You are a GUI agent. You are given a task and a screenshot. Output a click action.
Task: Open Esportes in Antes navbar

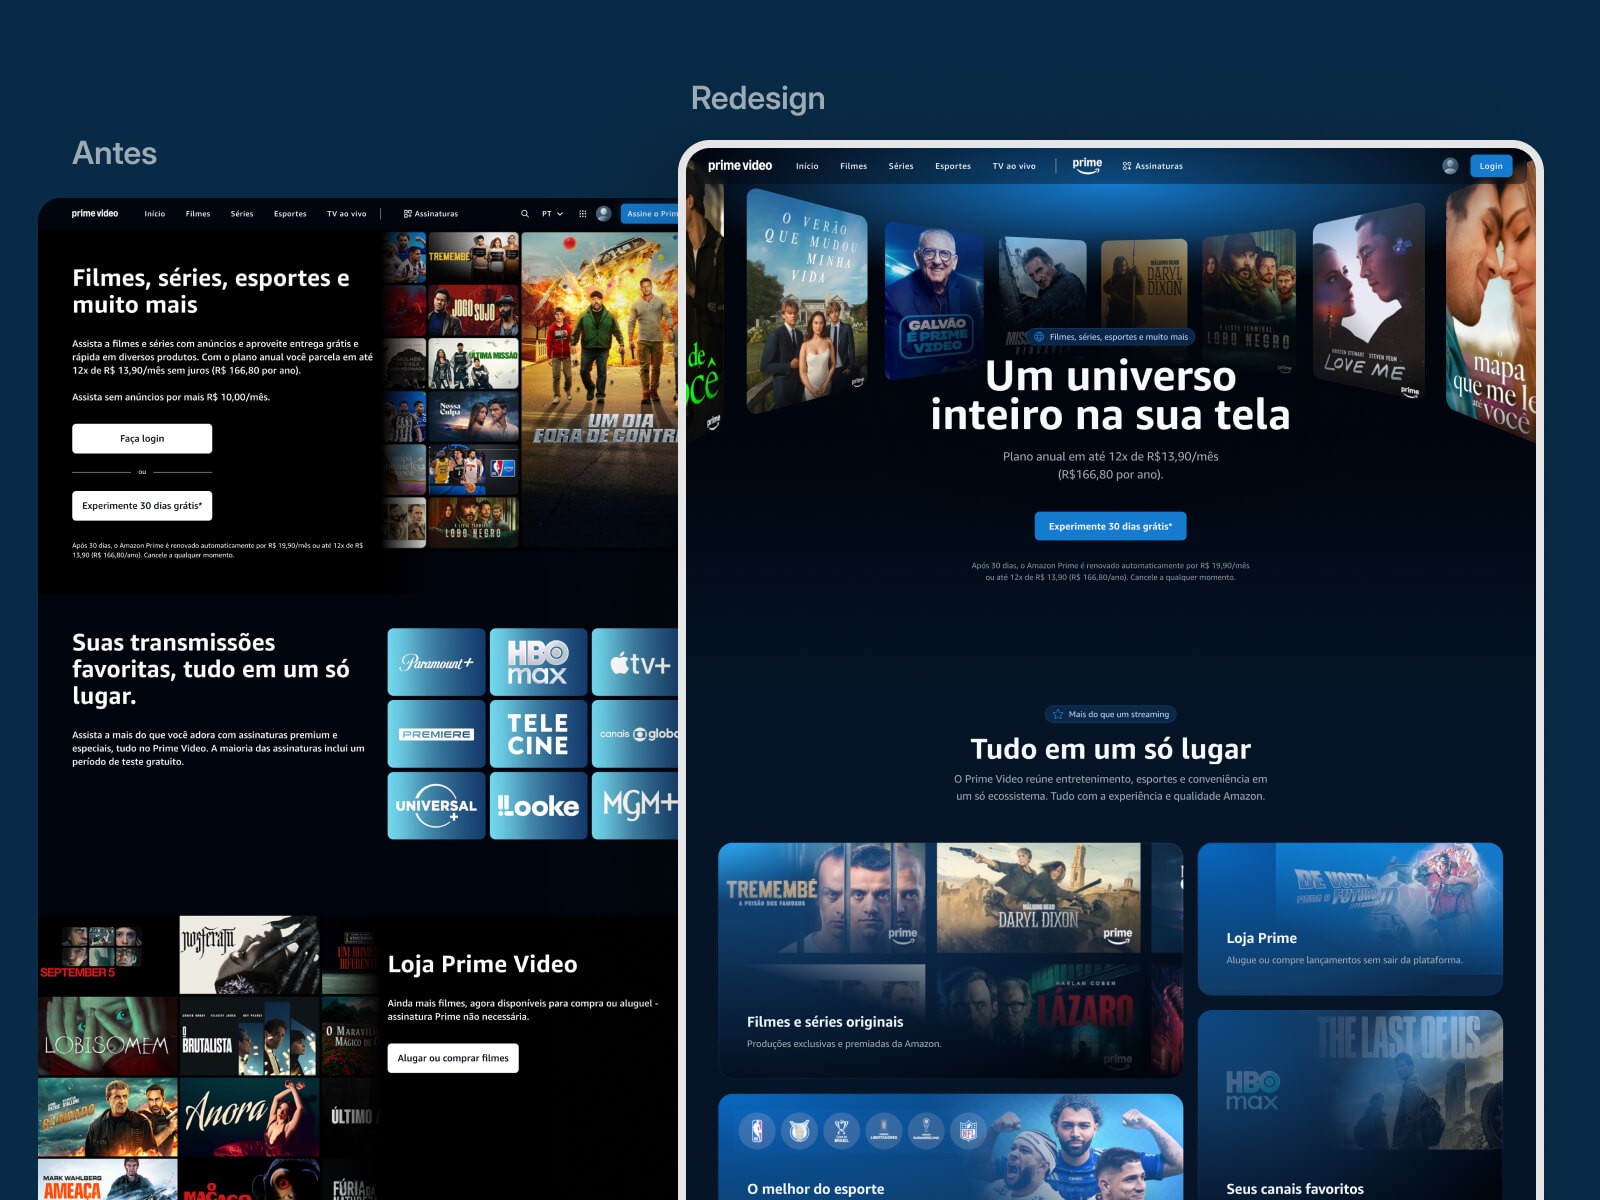[290, 214]
